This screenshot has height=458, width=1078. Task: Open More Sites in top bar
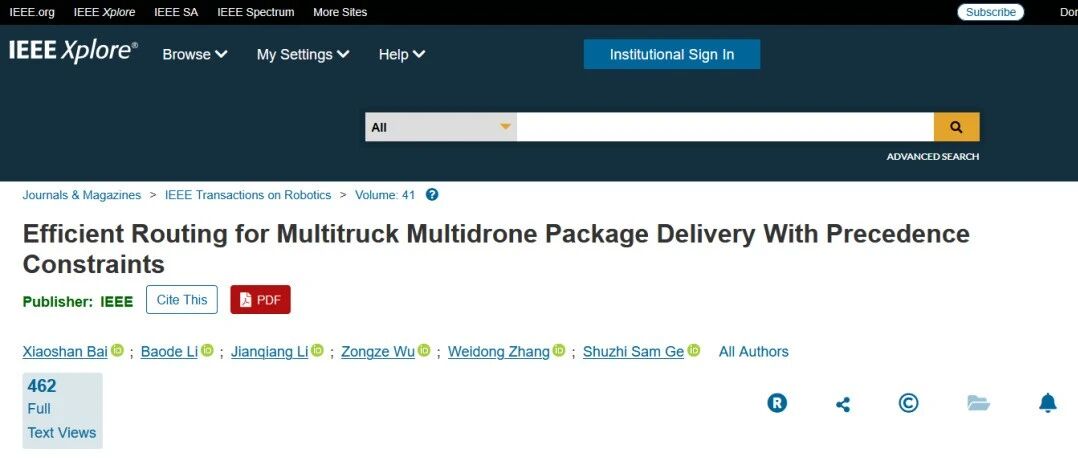[340, 12]
